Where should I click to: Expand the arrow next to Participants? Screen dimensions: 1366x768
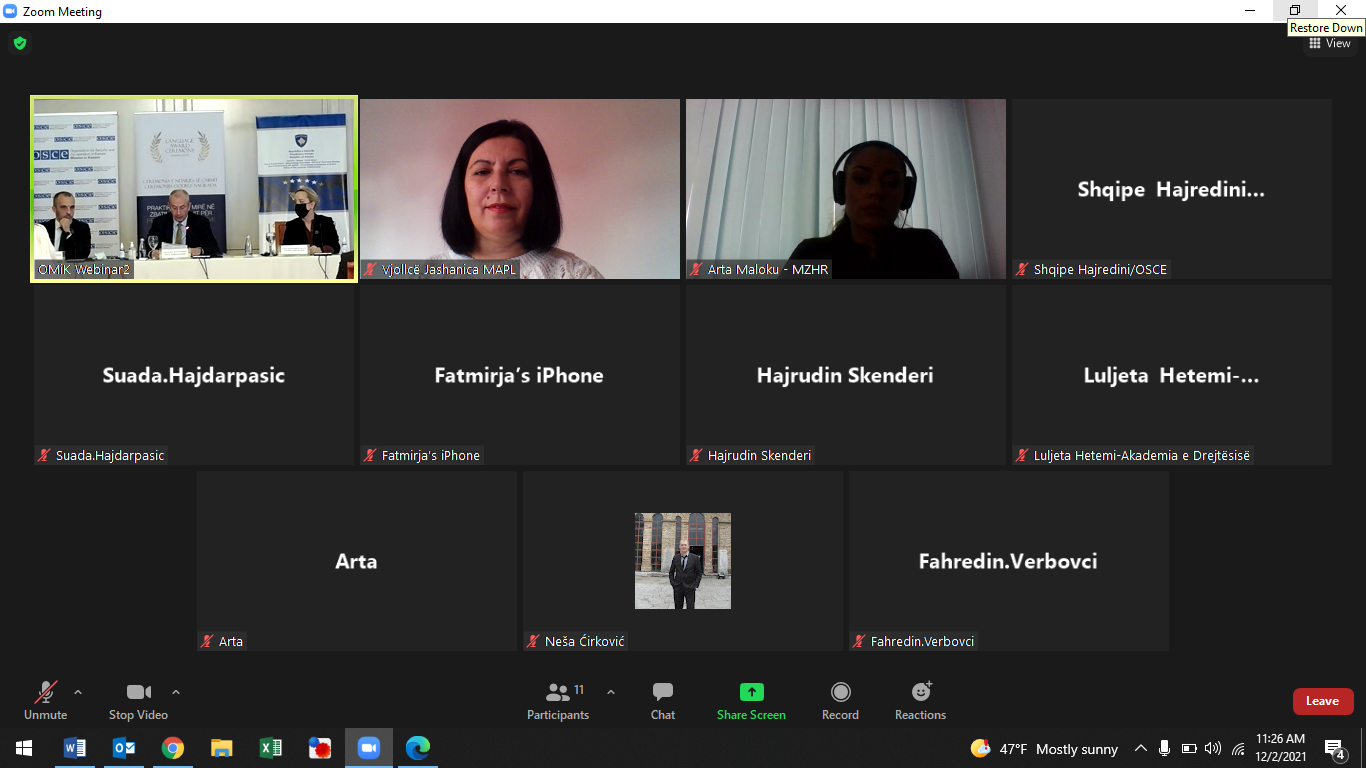(611, 692)
